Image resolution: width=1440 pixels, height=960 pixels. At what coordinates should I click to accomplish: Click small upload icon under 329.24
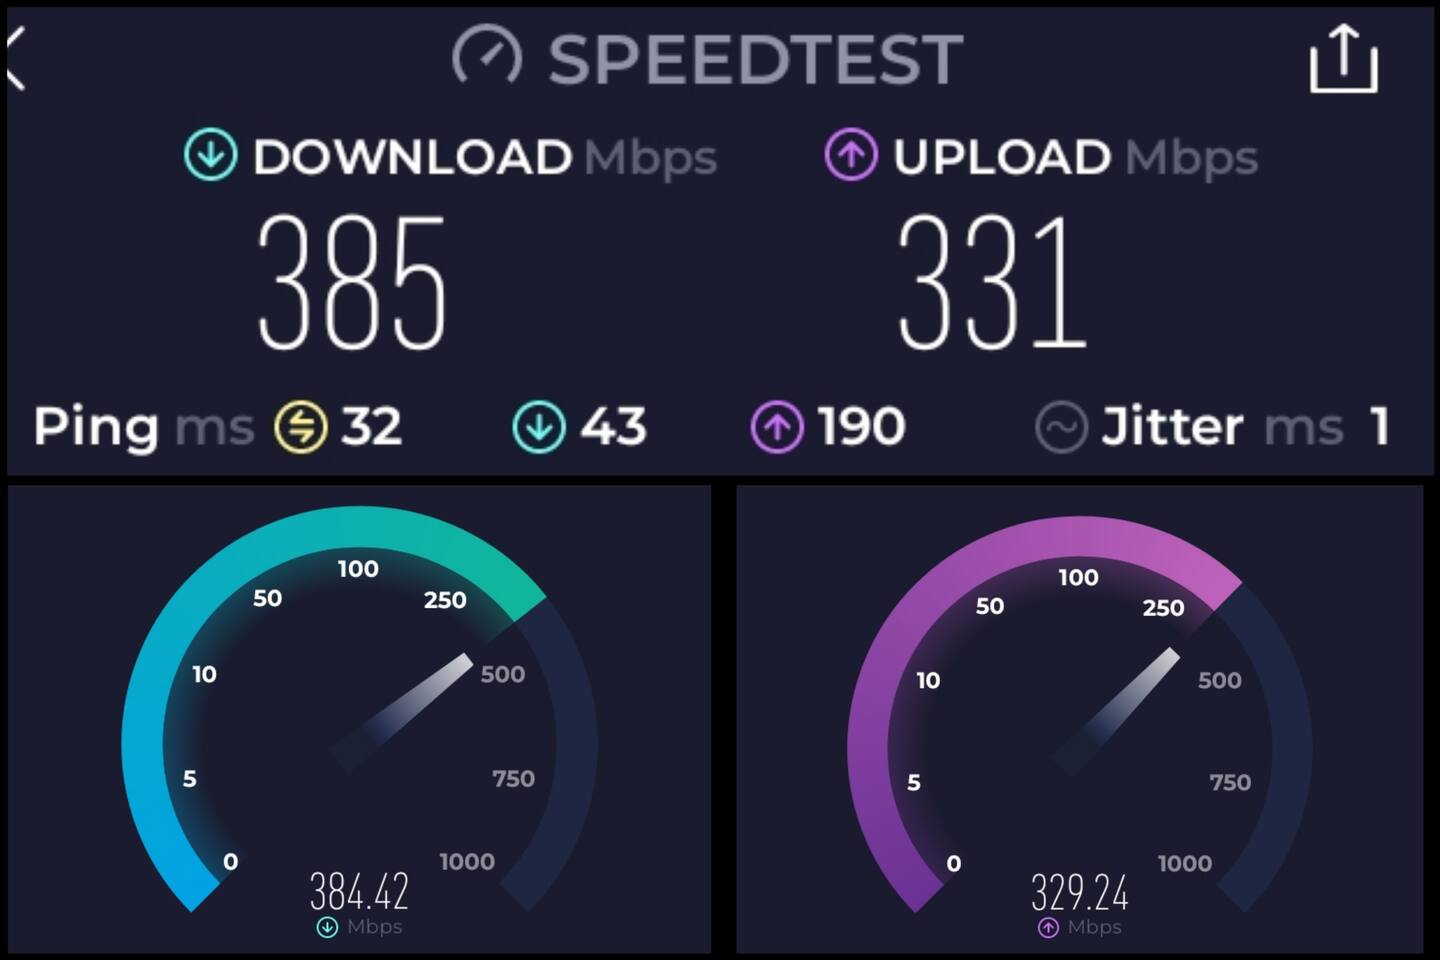[1048, 928]
